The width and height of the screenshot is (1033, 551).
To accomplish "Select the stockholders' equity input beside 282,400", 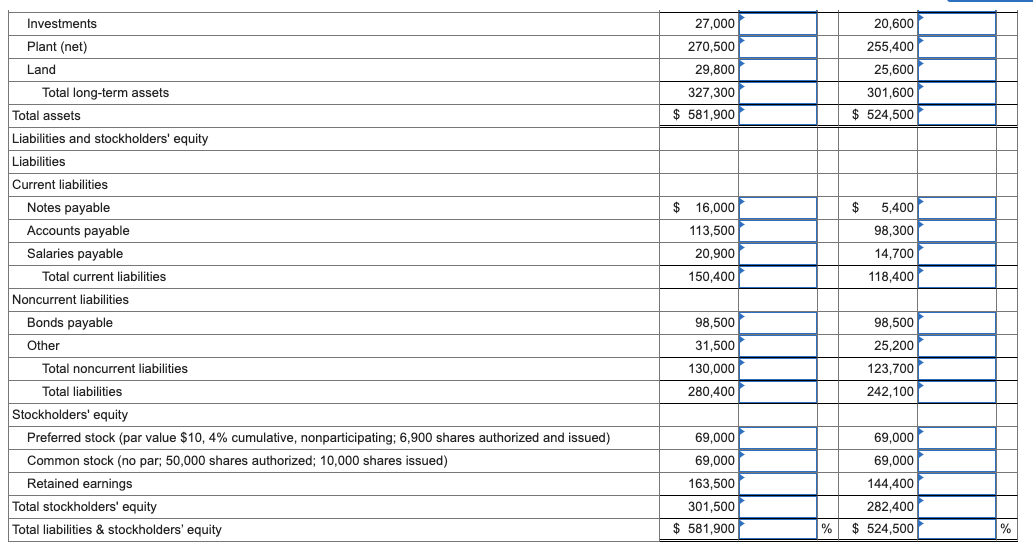I will point(957,507).
